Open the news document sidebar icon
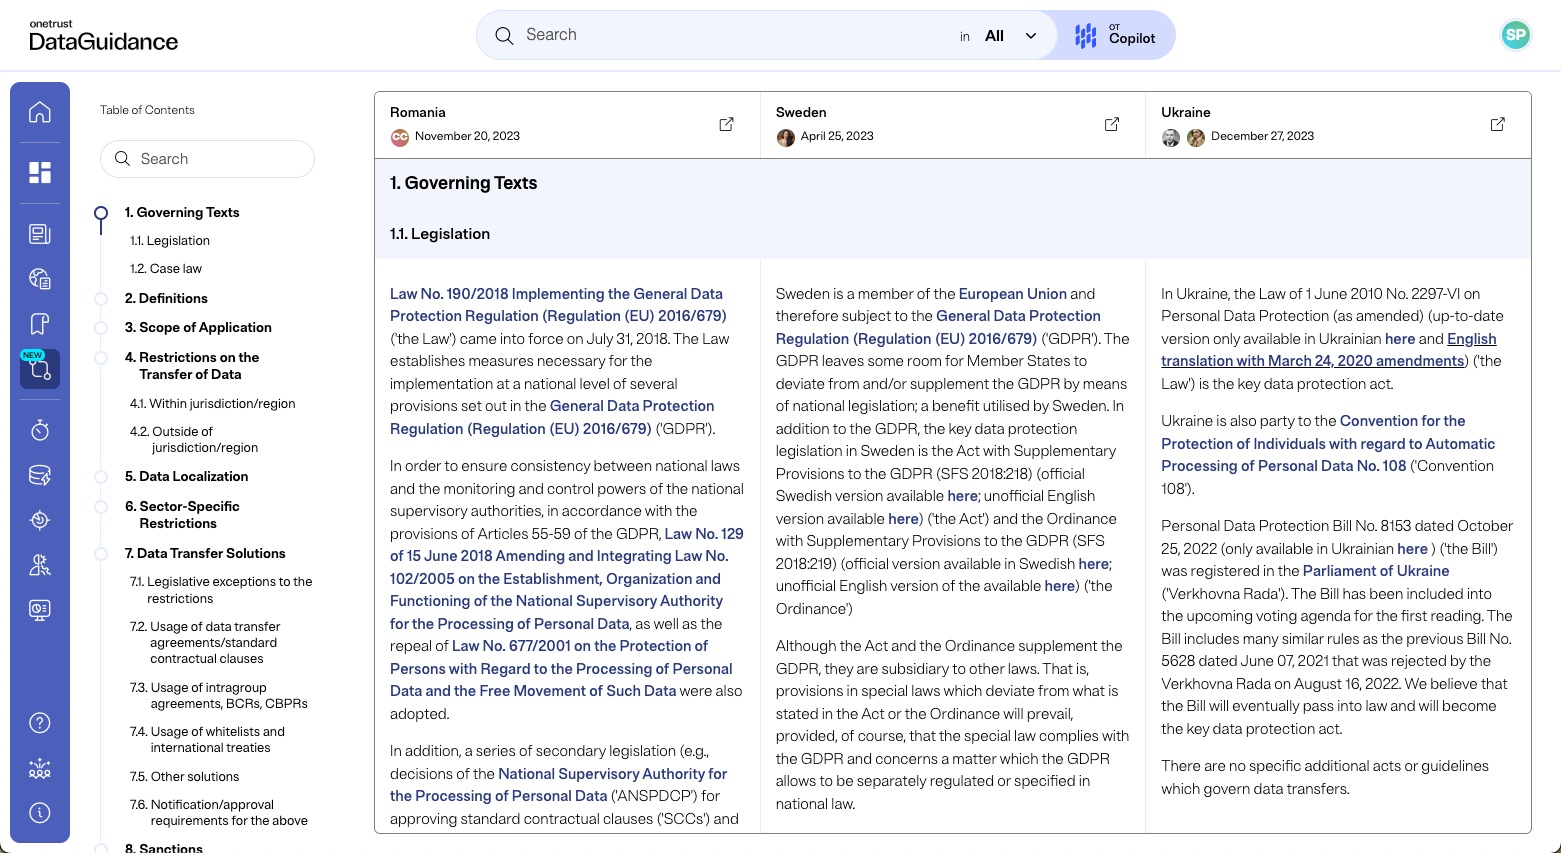Screen dimensions: 1561x853 click(x=40, y=234)
